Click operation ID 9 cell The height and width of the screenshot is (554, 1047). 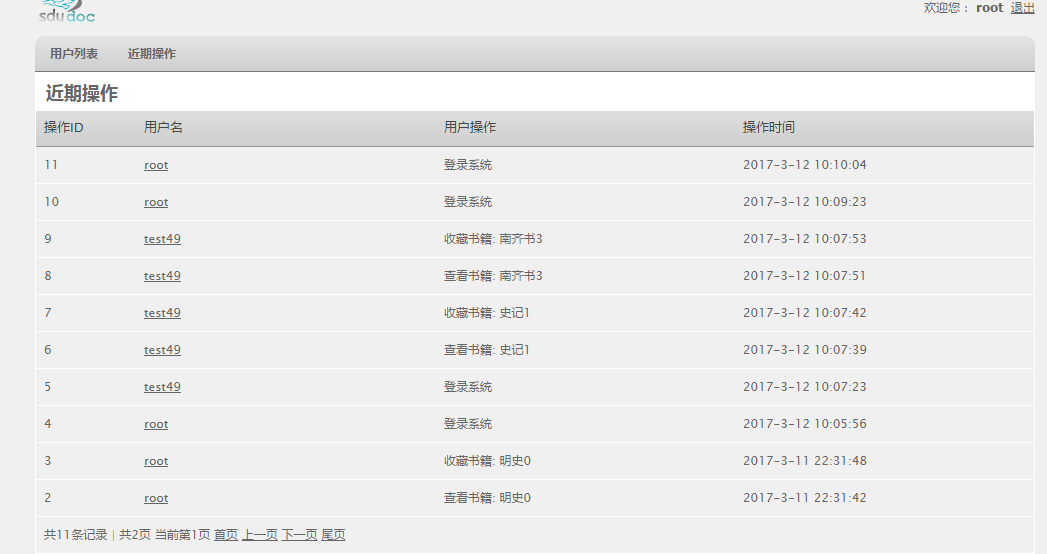[x=48, y=239]
